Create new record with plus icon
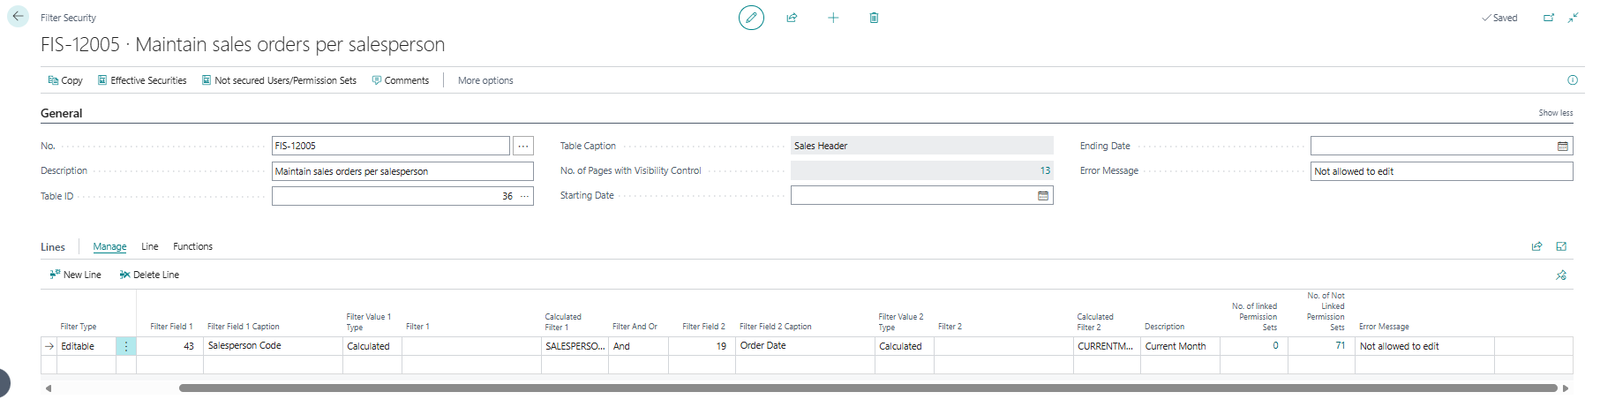Viewport: 1600px width, 407px height. click(833, 17)
